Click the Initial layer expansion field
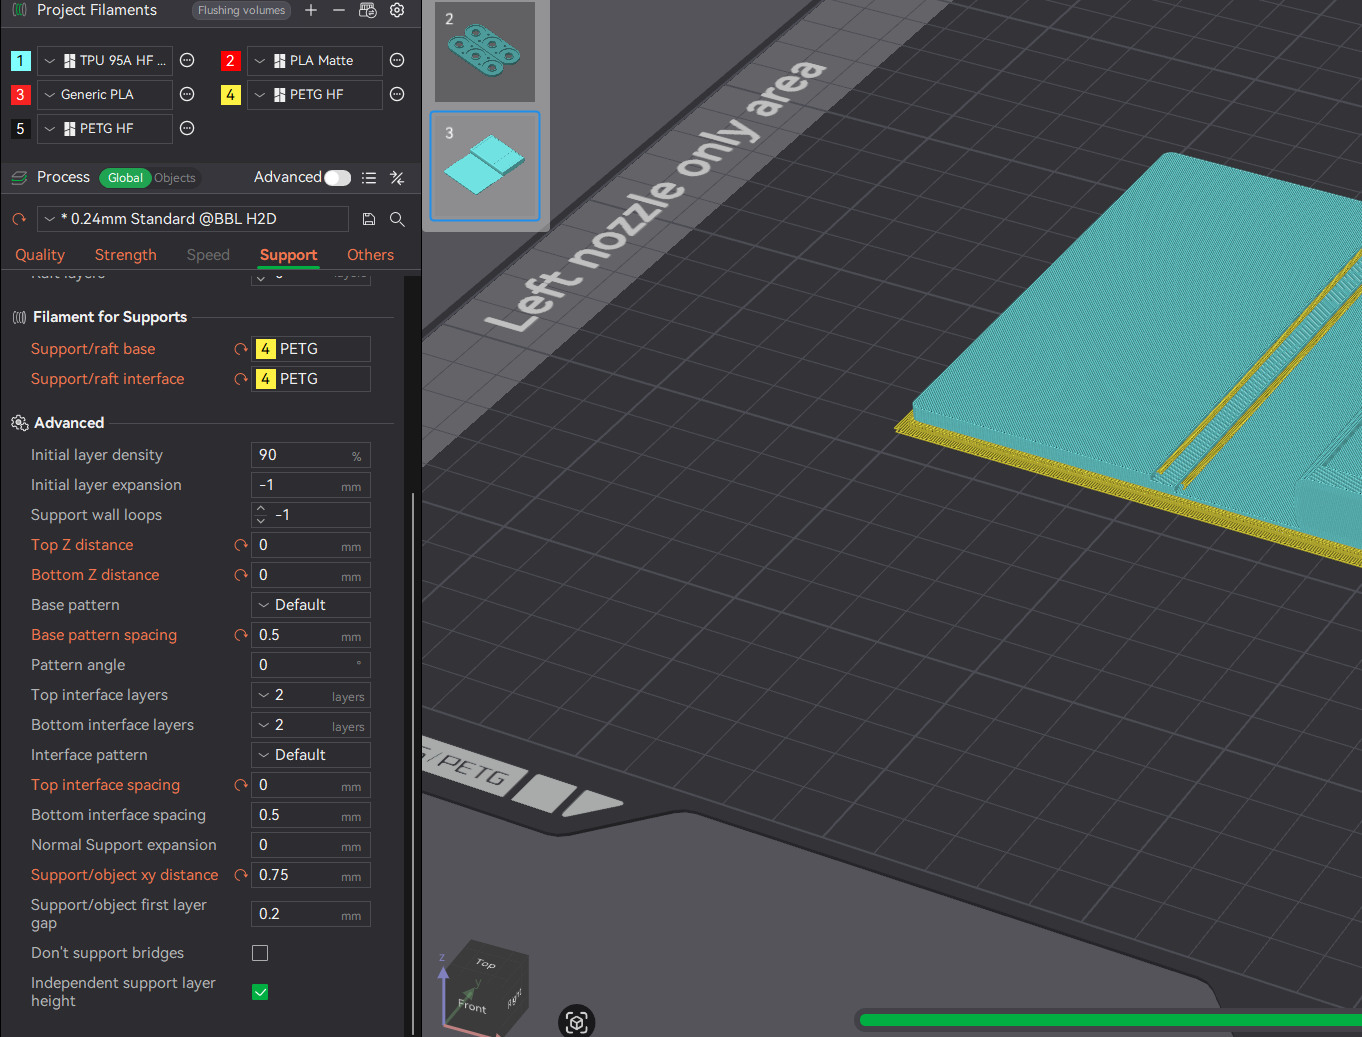1362x1037 pixels. pyautogui.click(x=311, y=485)
